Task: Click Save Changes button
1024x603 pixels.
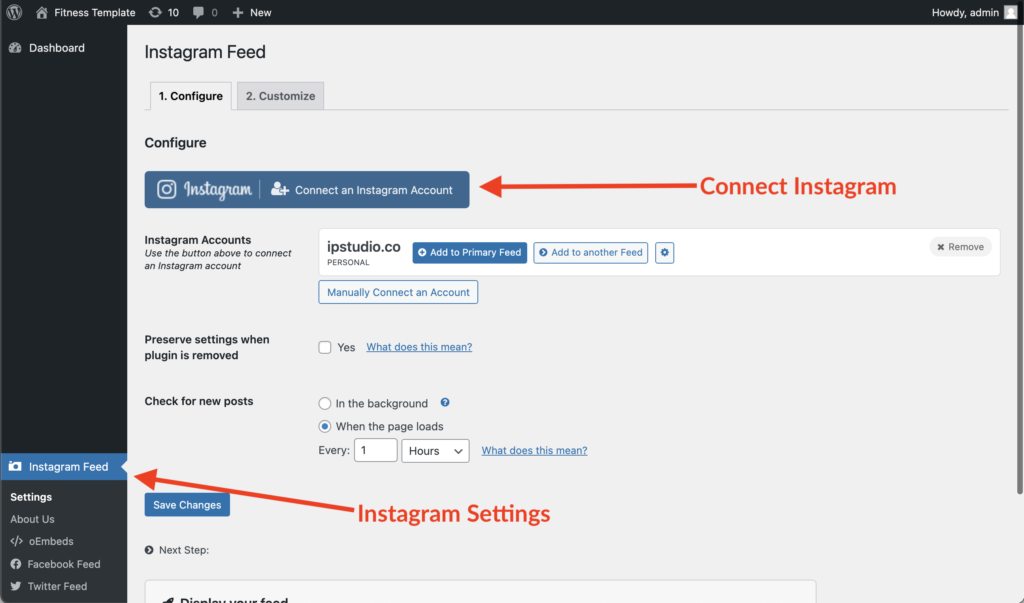Action: (187, 504)
